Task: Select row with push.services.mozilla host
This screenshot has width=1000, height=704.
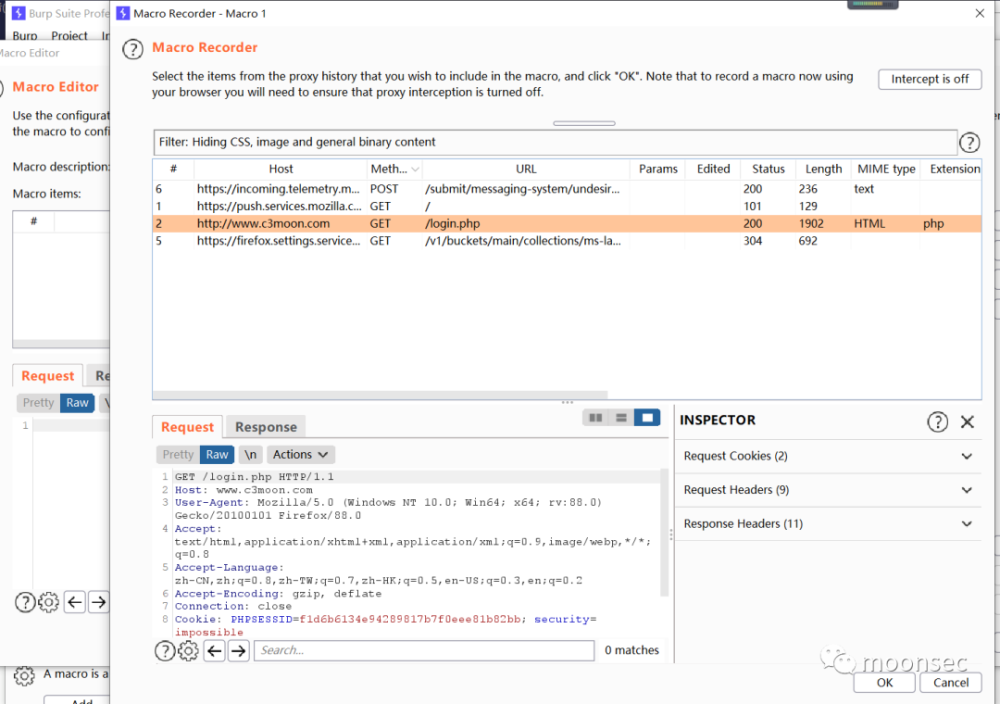Action: [x=566, y=206]
